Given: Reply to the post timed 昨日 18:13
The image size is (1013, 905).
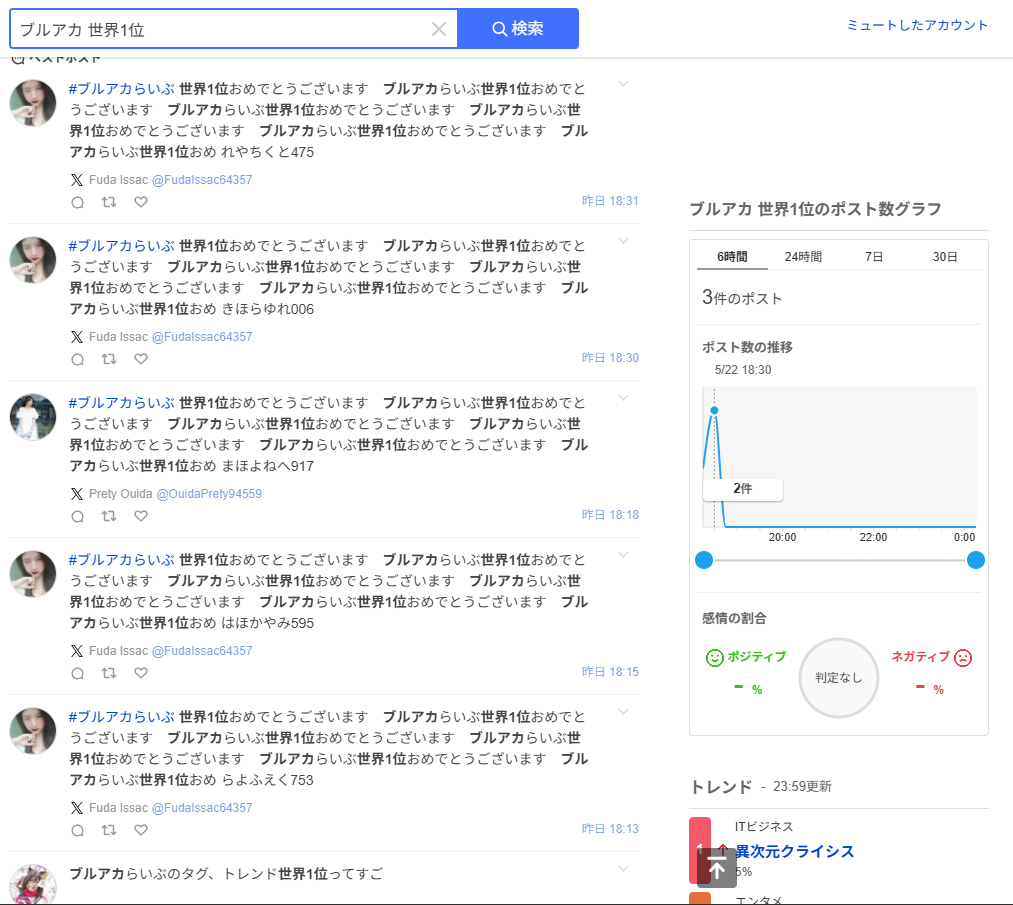Looking at the screenshot, I should tap(78, 830).
